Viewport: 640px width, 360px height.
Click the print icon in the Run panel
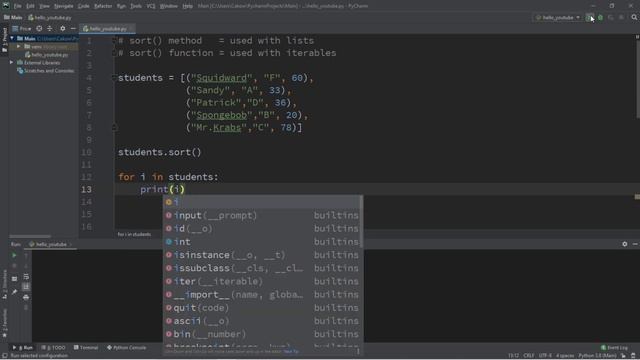point(26,298)
